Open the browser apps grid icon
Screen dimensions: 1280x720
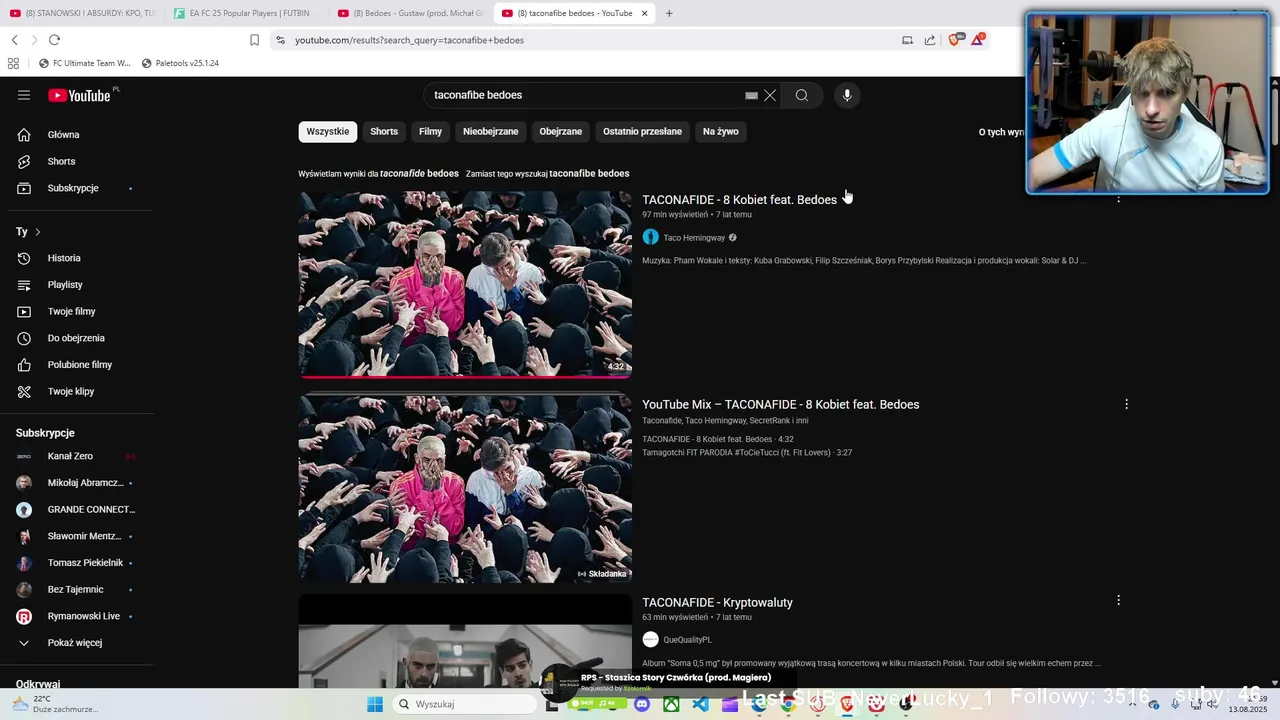point(13,63)
